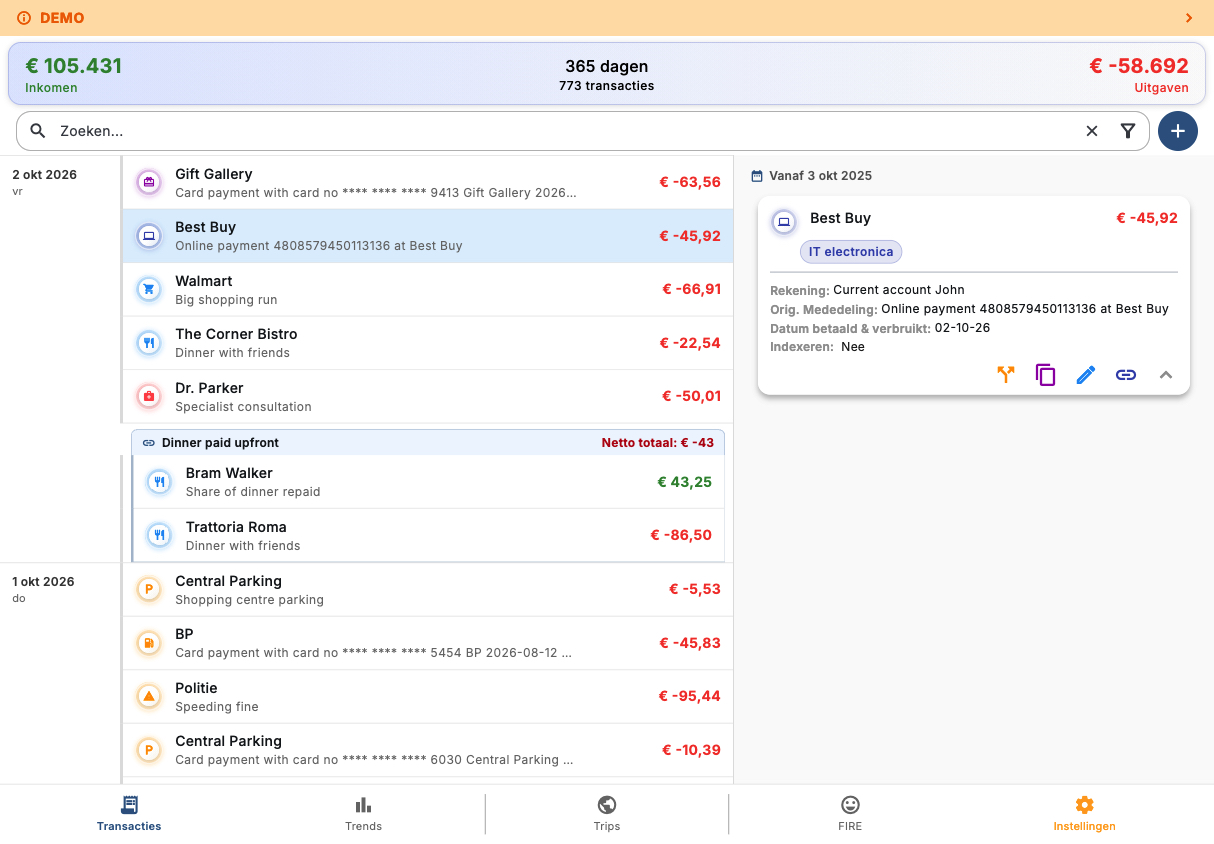Click the Walmart shopping cart icon
The height and width of the screenshot is (844, 1214).
point(149,290)
